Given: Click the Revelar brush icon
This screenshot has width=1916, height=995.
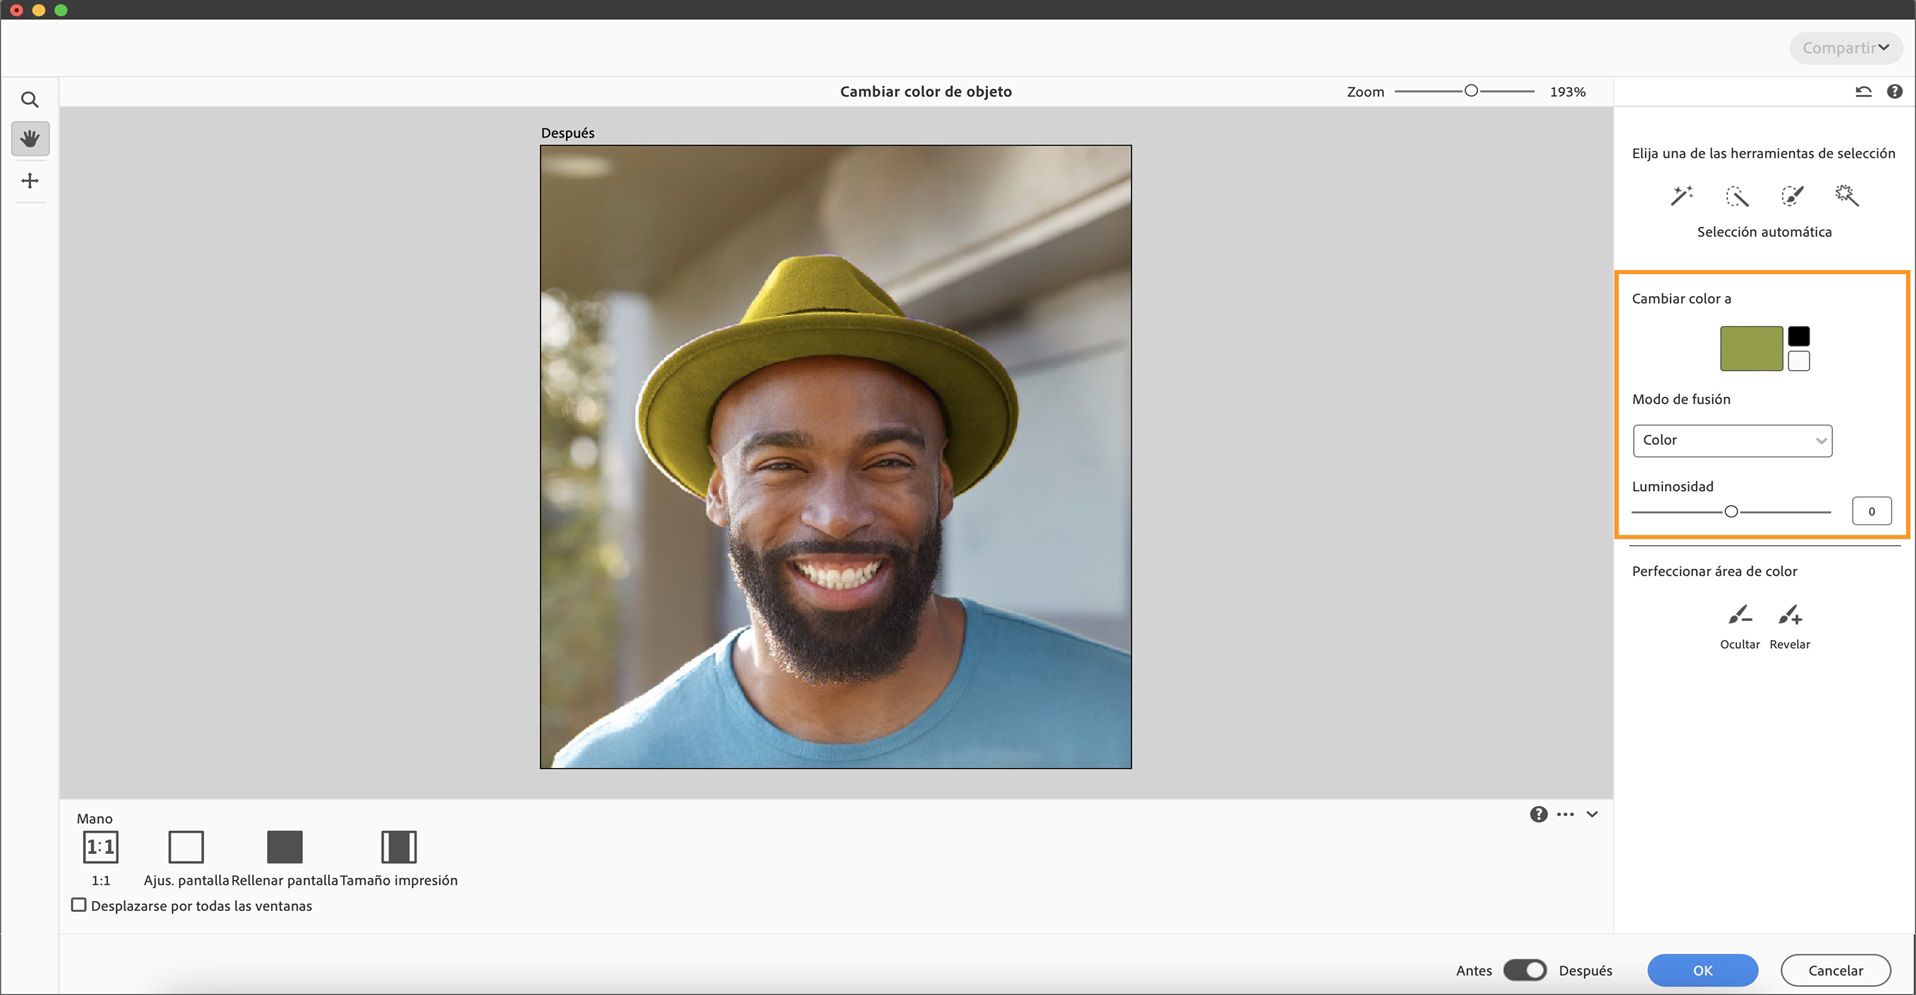Looking at the screenshot, I should pos(1790,615).
